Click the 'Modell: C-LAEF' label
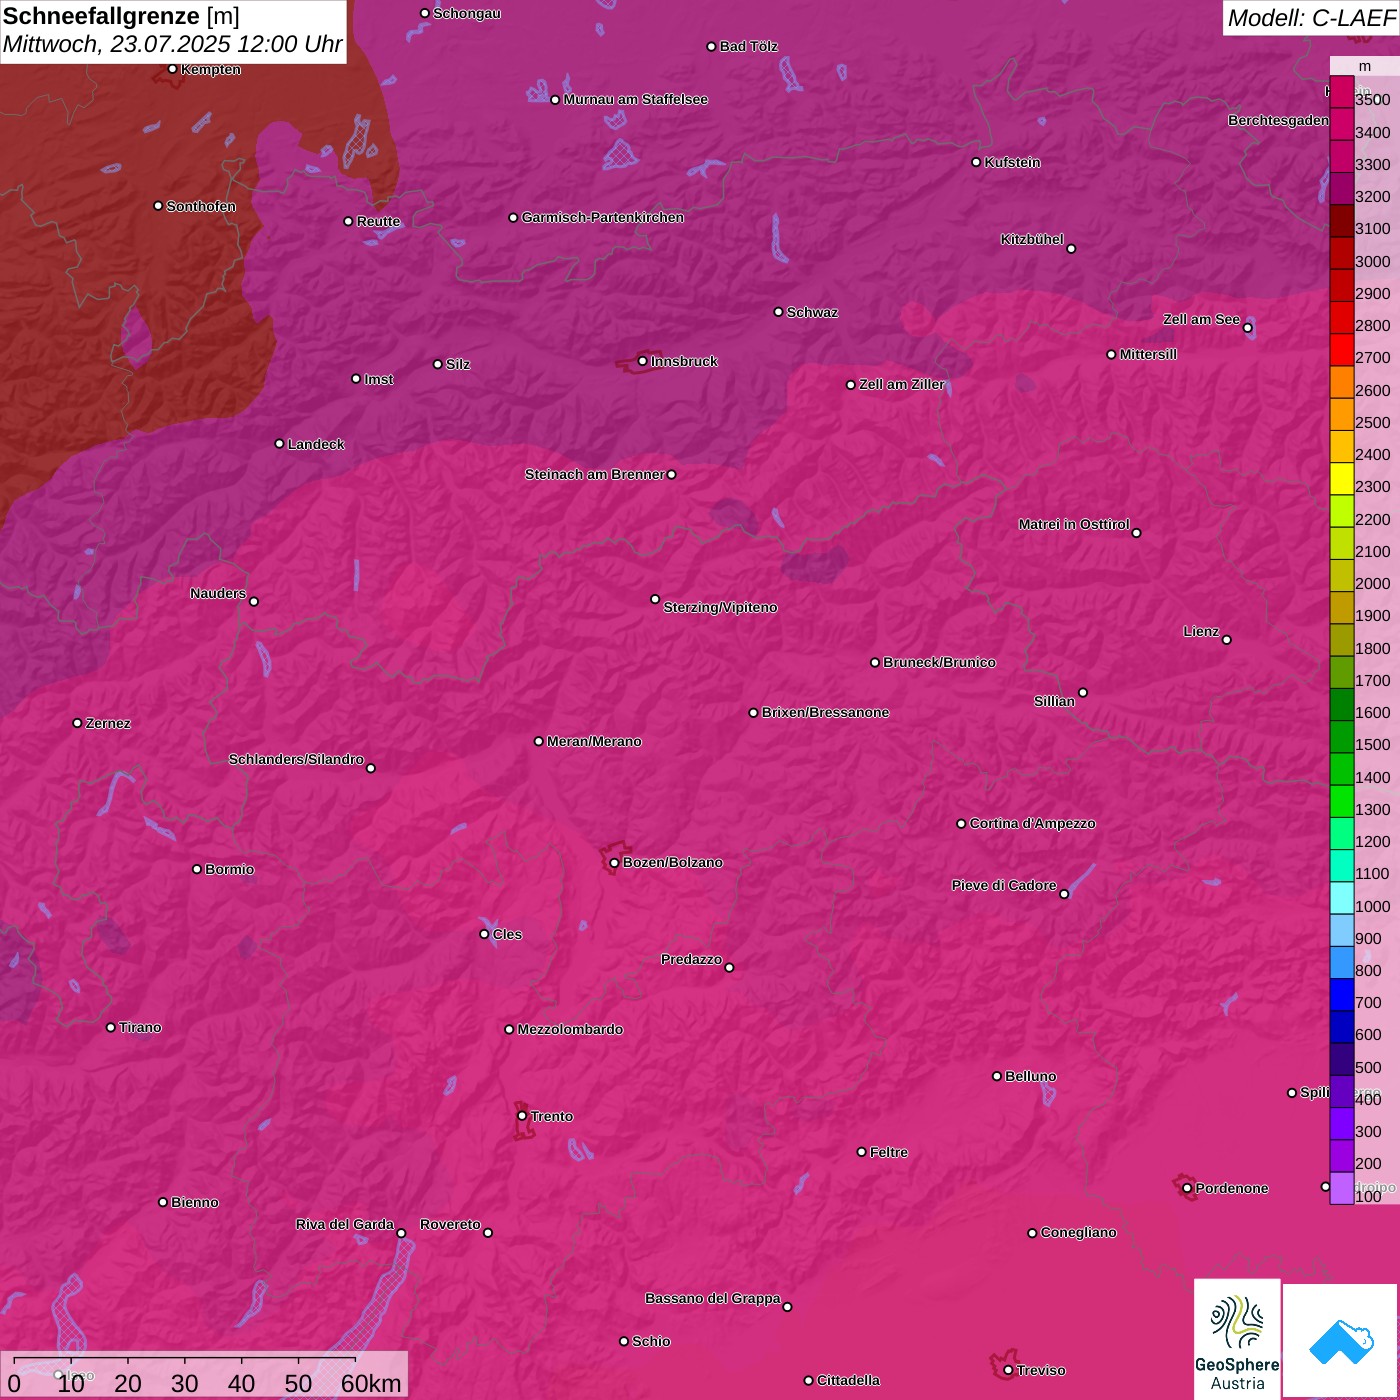The width and height of the screenshot is (1400, 1400). click(1311, 18)
